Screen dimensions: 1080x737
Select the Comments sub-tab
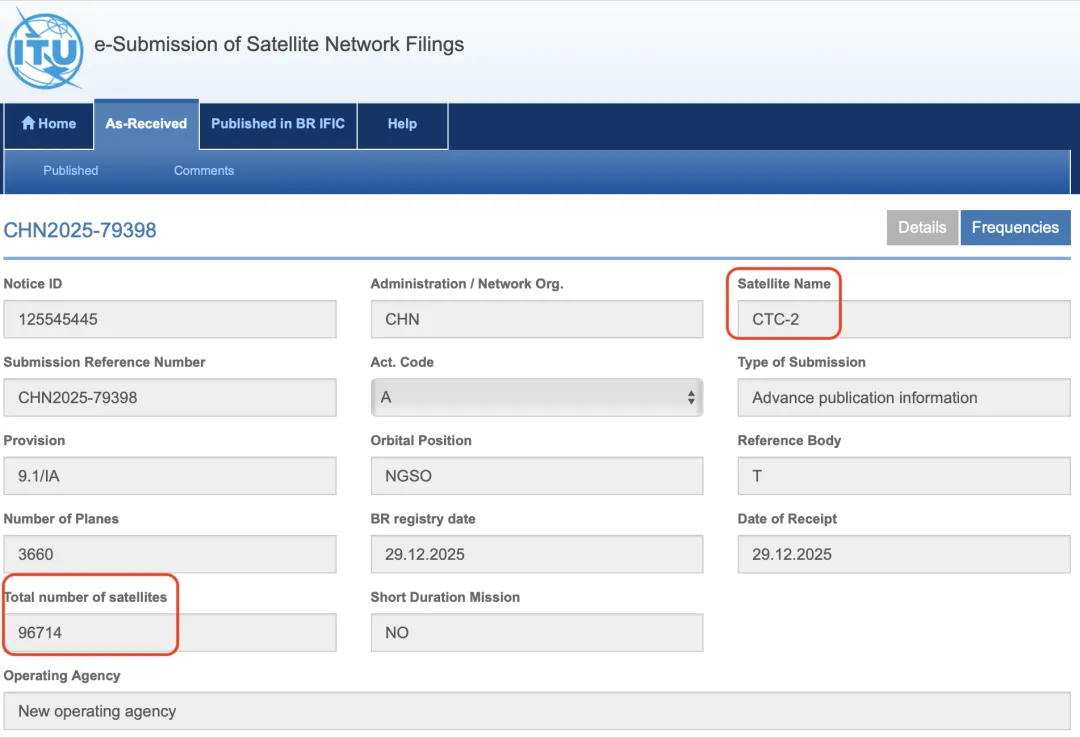pos(204,171)
